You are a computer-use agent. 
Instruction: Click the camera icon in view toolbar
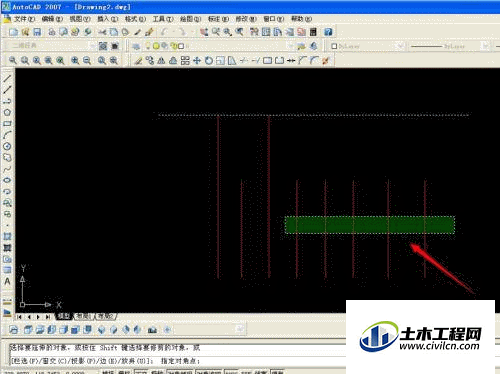(152, 330)
